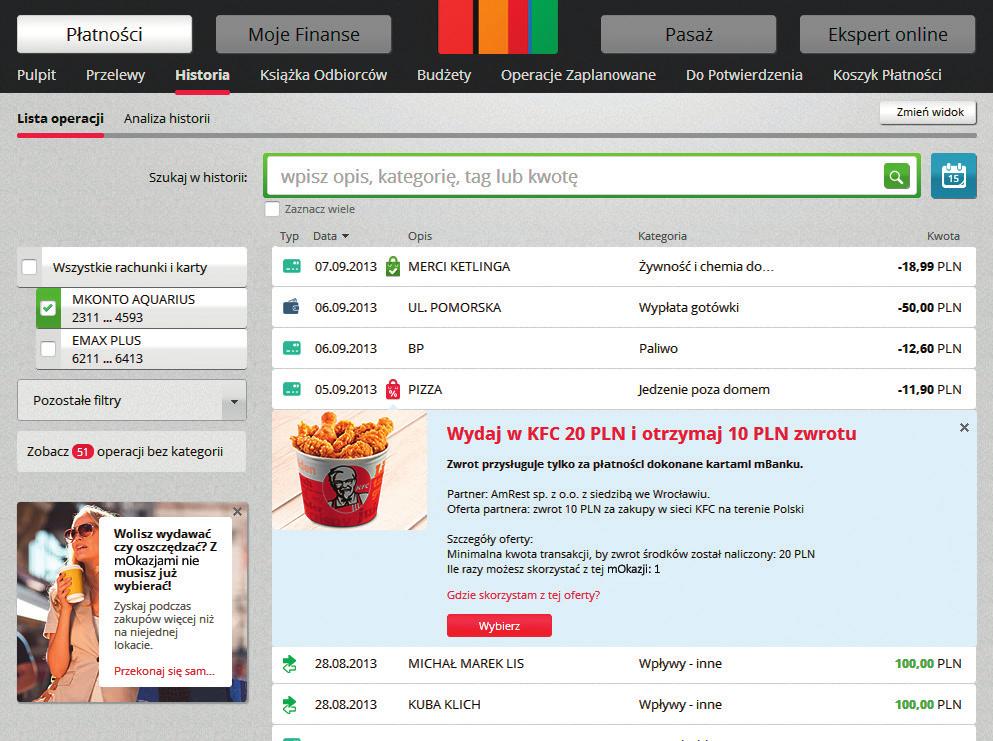Open the UL. POMORSKA transaction
This screenshot has height=741, width=993.
[624, 307]
